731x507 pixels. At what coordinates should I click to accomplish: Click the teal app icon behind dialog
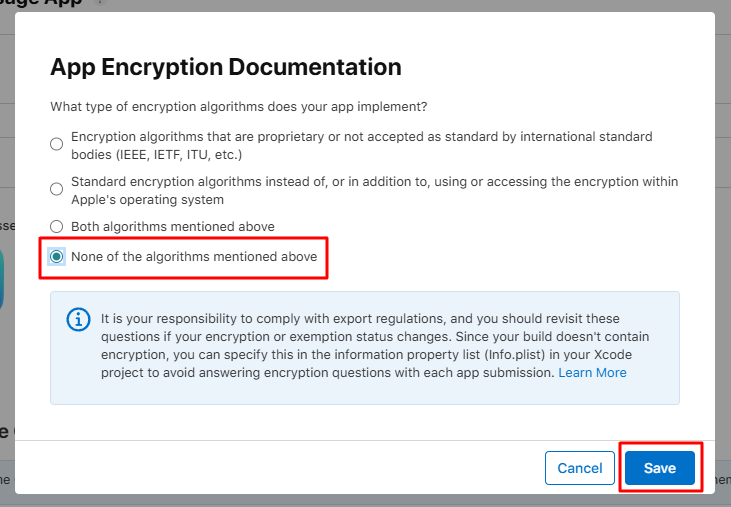pyautogui.click(x=2, y=280)
